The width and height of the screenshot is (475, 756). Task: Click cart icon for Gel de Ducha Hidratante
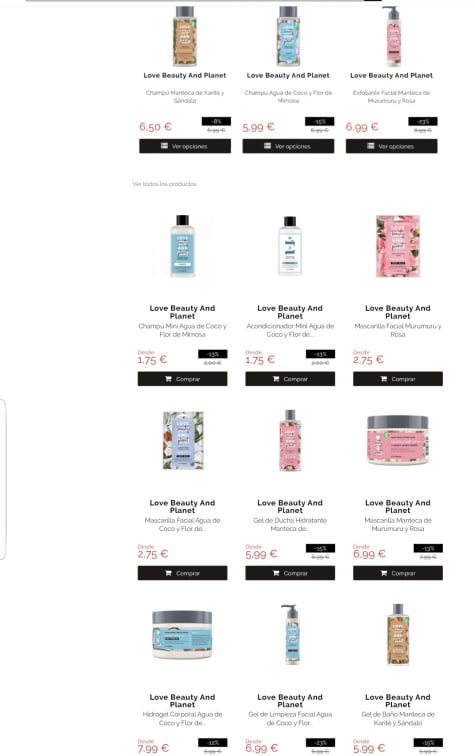click(276, 573)
